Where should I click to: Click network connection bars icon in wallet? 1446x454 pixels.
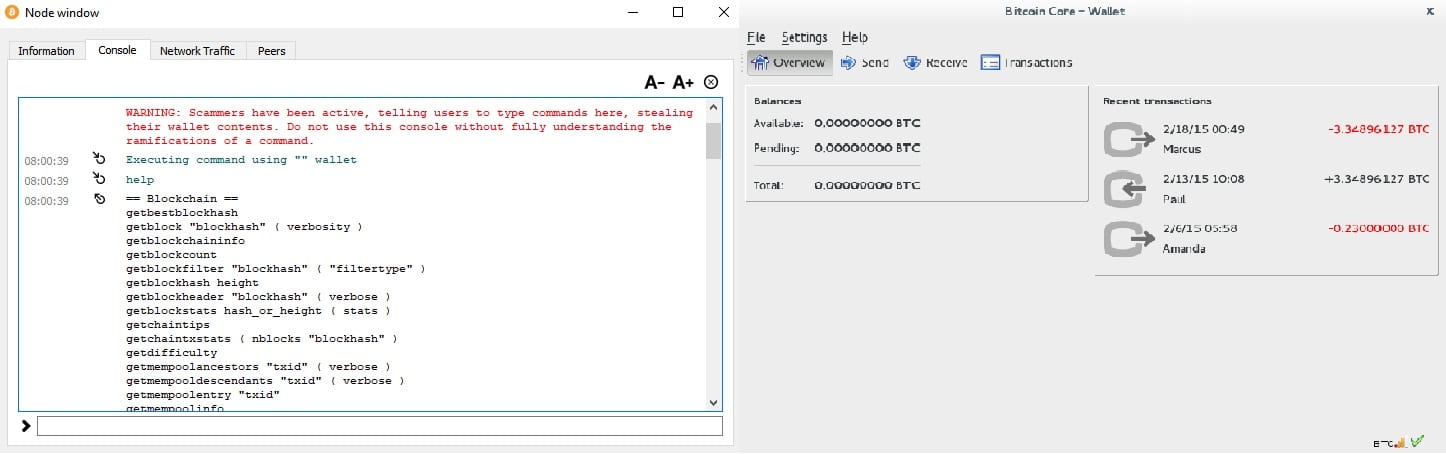pyautogui.click(x=1401, y=441)
